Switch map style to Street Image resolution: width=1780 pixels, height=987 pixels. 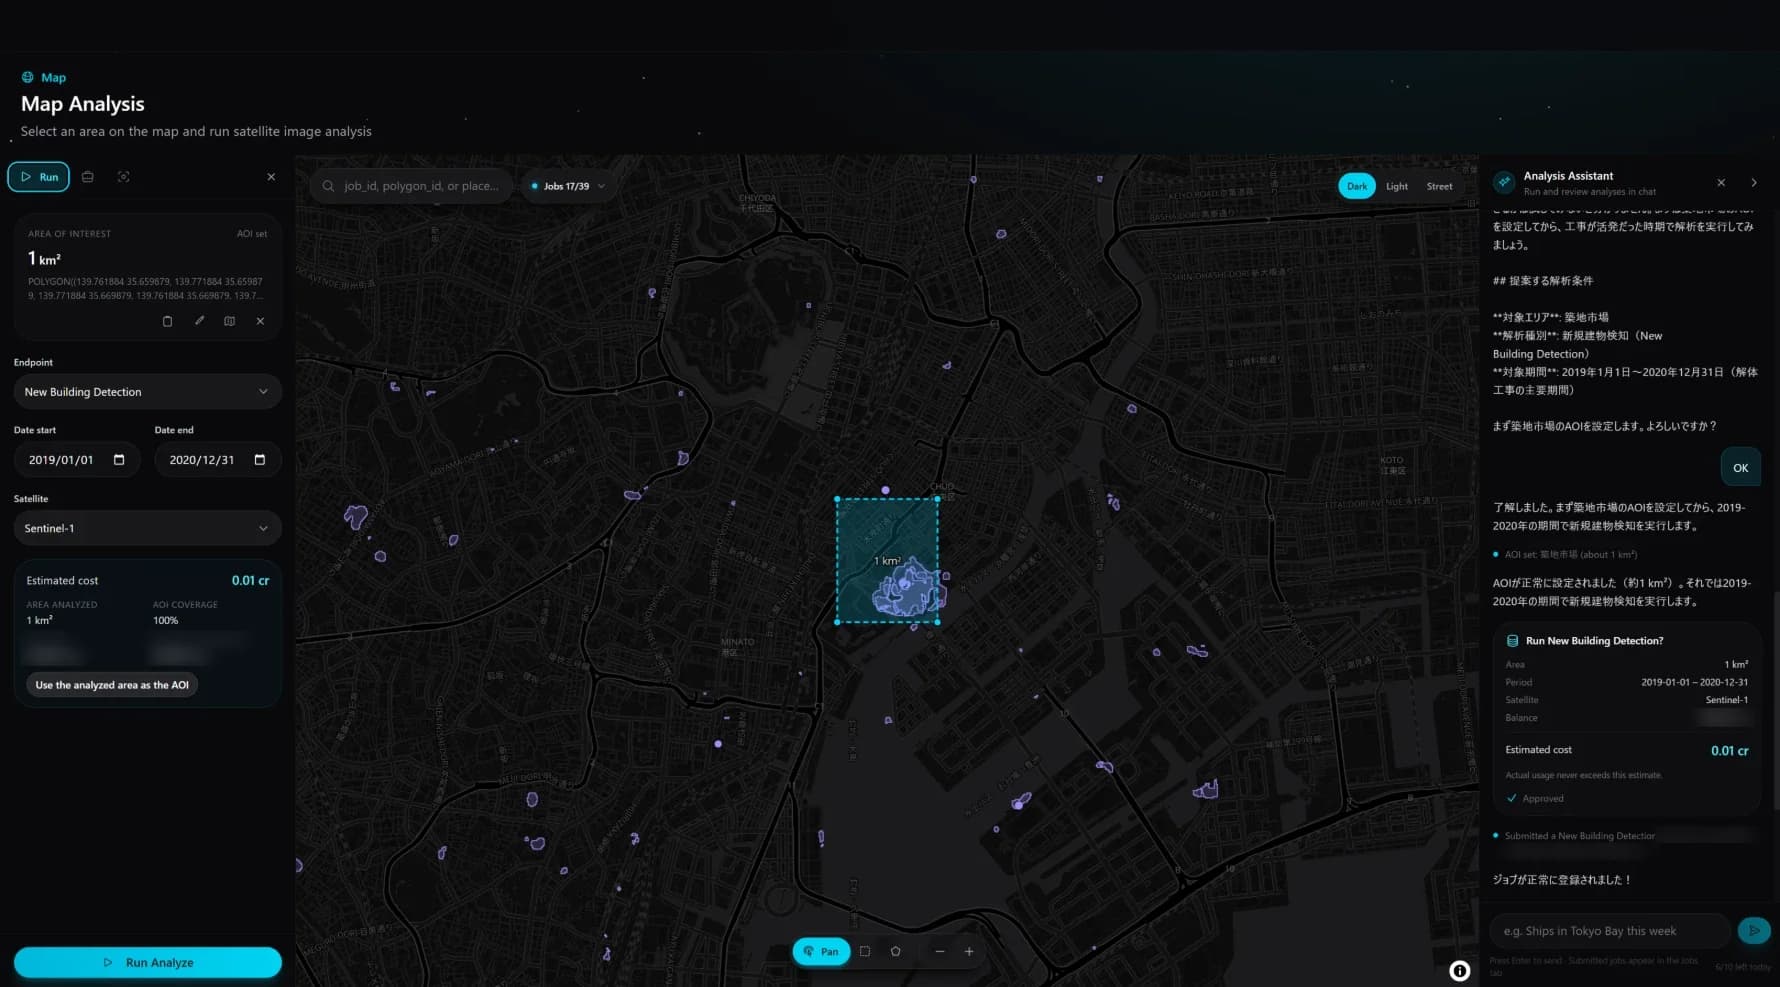[1439, 186]
